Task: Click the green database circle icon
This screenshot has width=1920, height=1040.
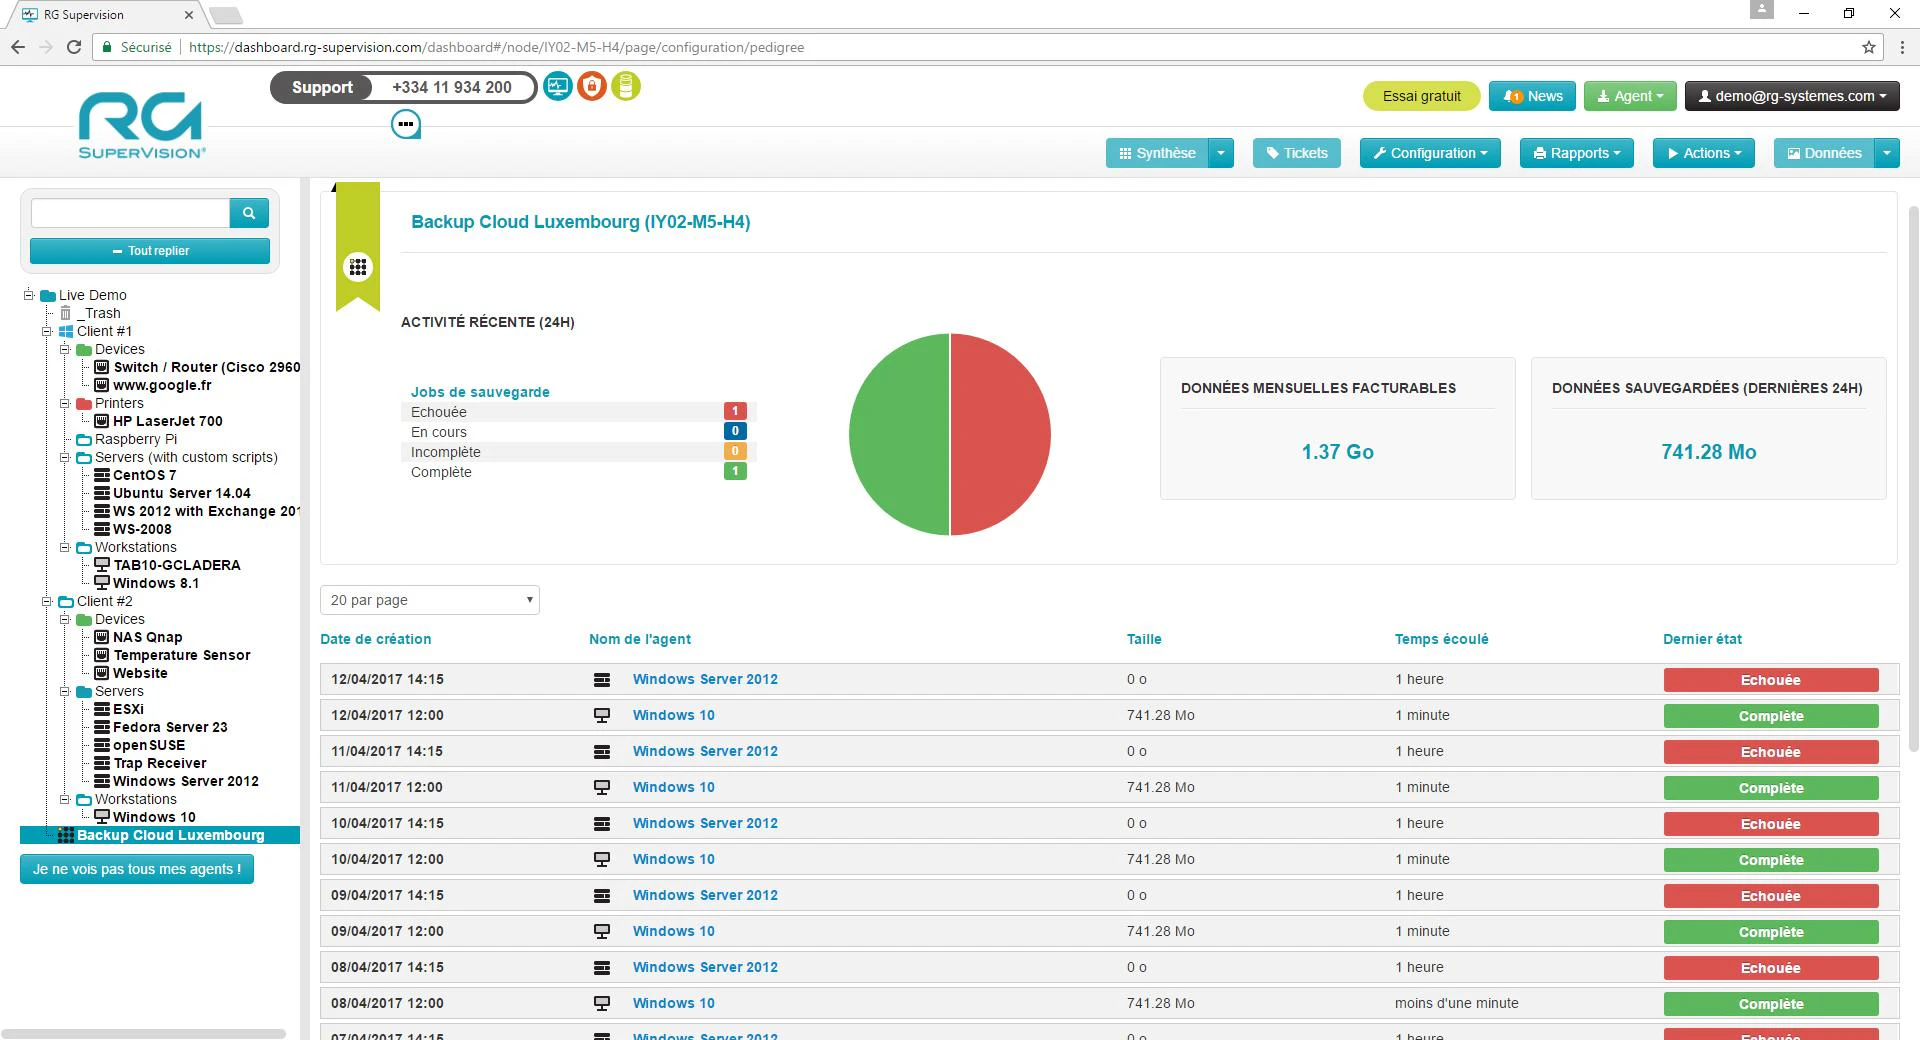Action: tap(626, 87)
